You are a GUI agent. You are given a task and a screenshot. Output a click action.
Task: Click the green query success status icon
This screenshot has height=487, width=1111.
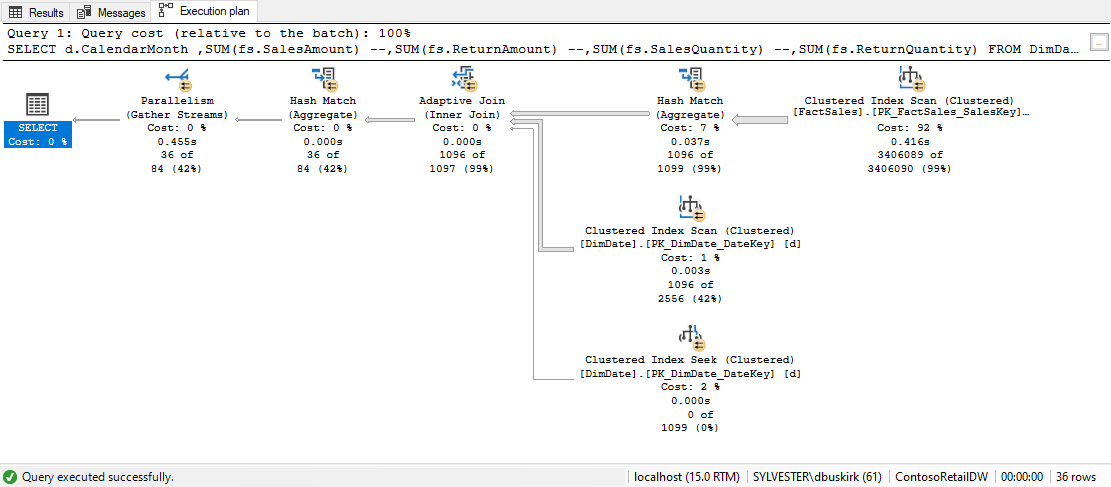click(x=10, y=477)
